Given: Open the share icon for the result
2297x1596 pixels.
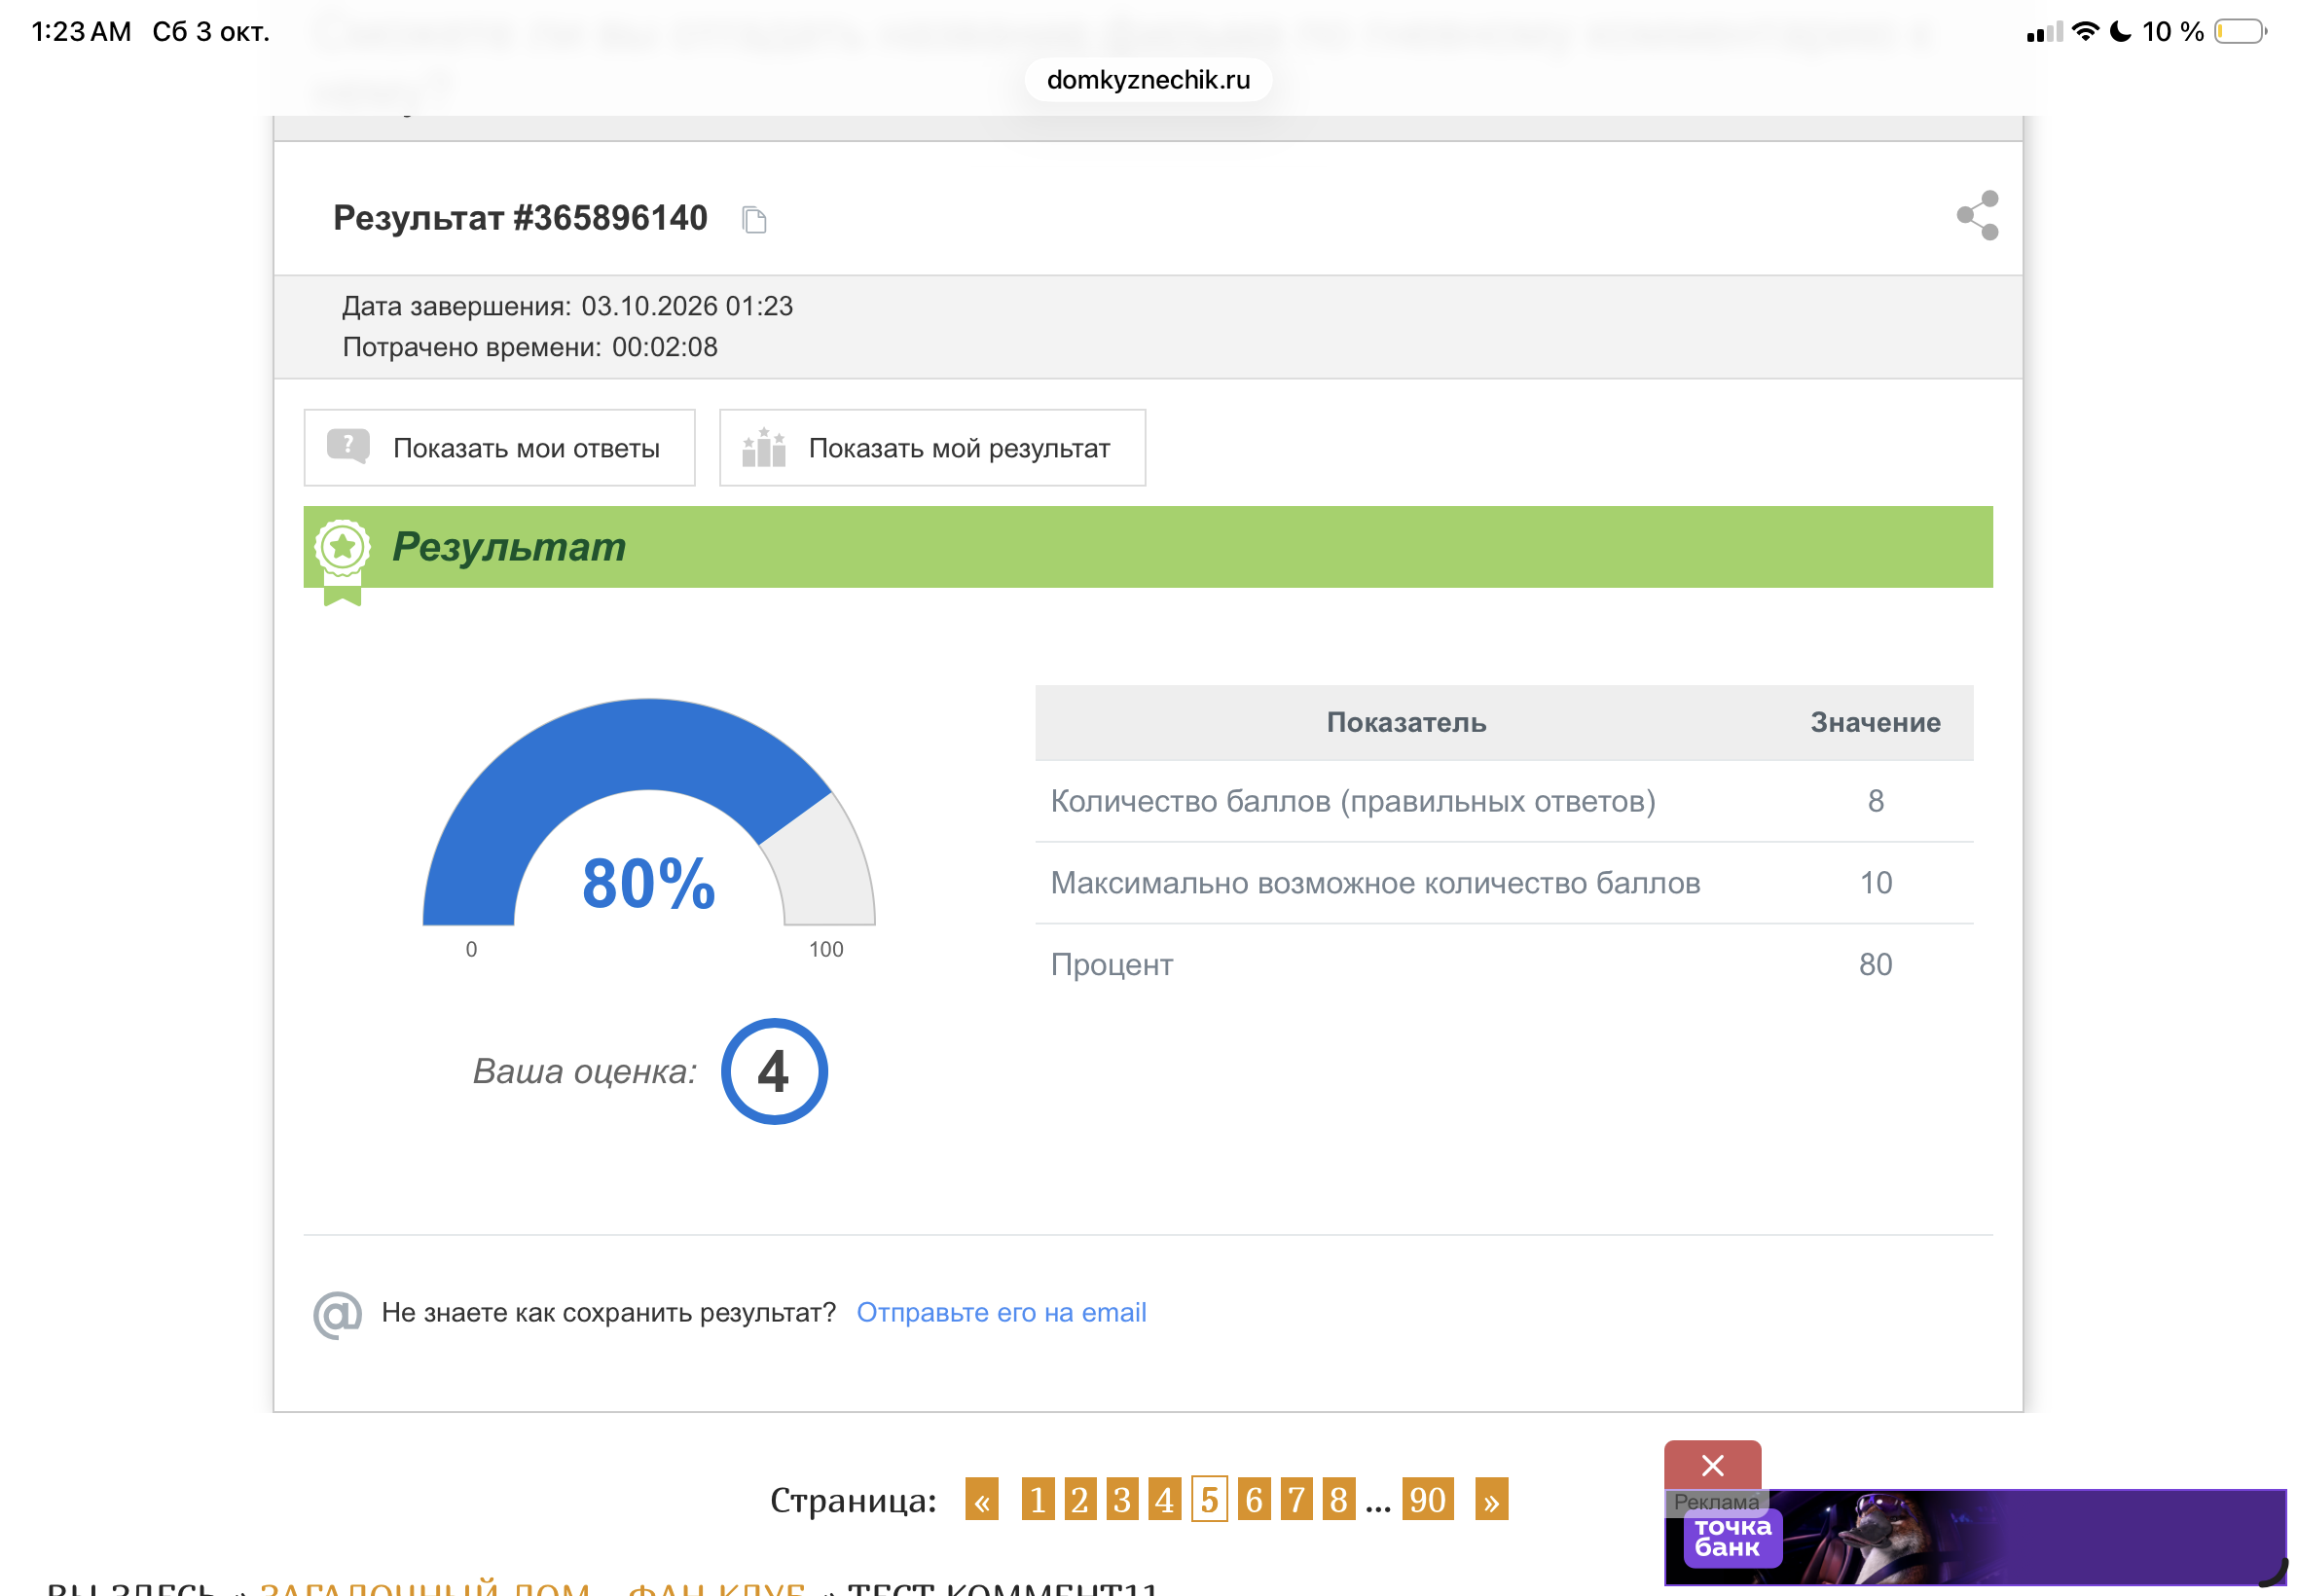Looking at the screenshot, I should coord(1977,215).
